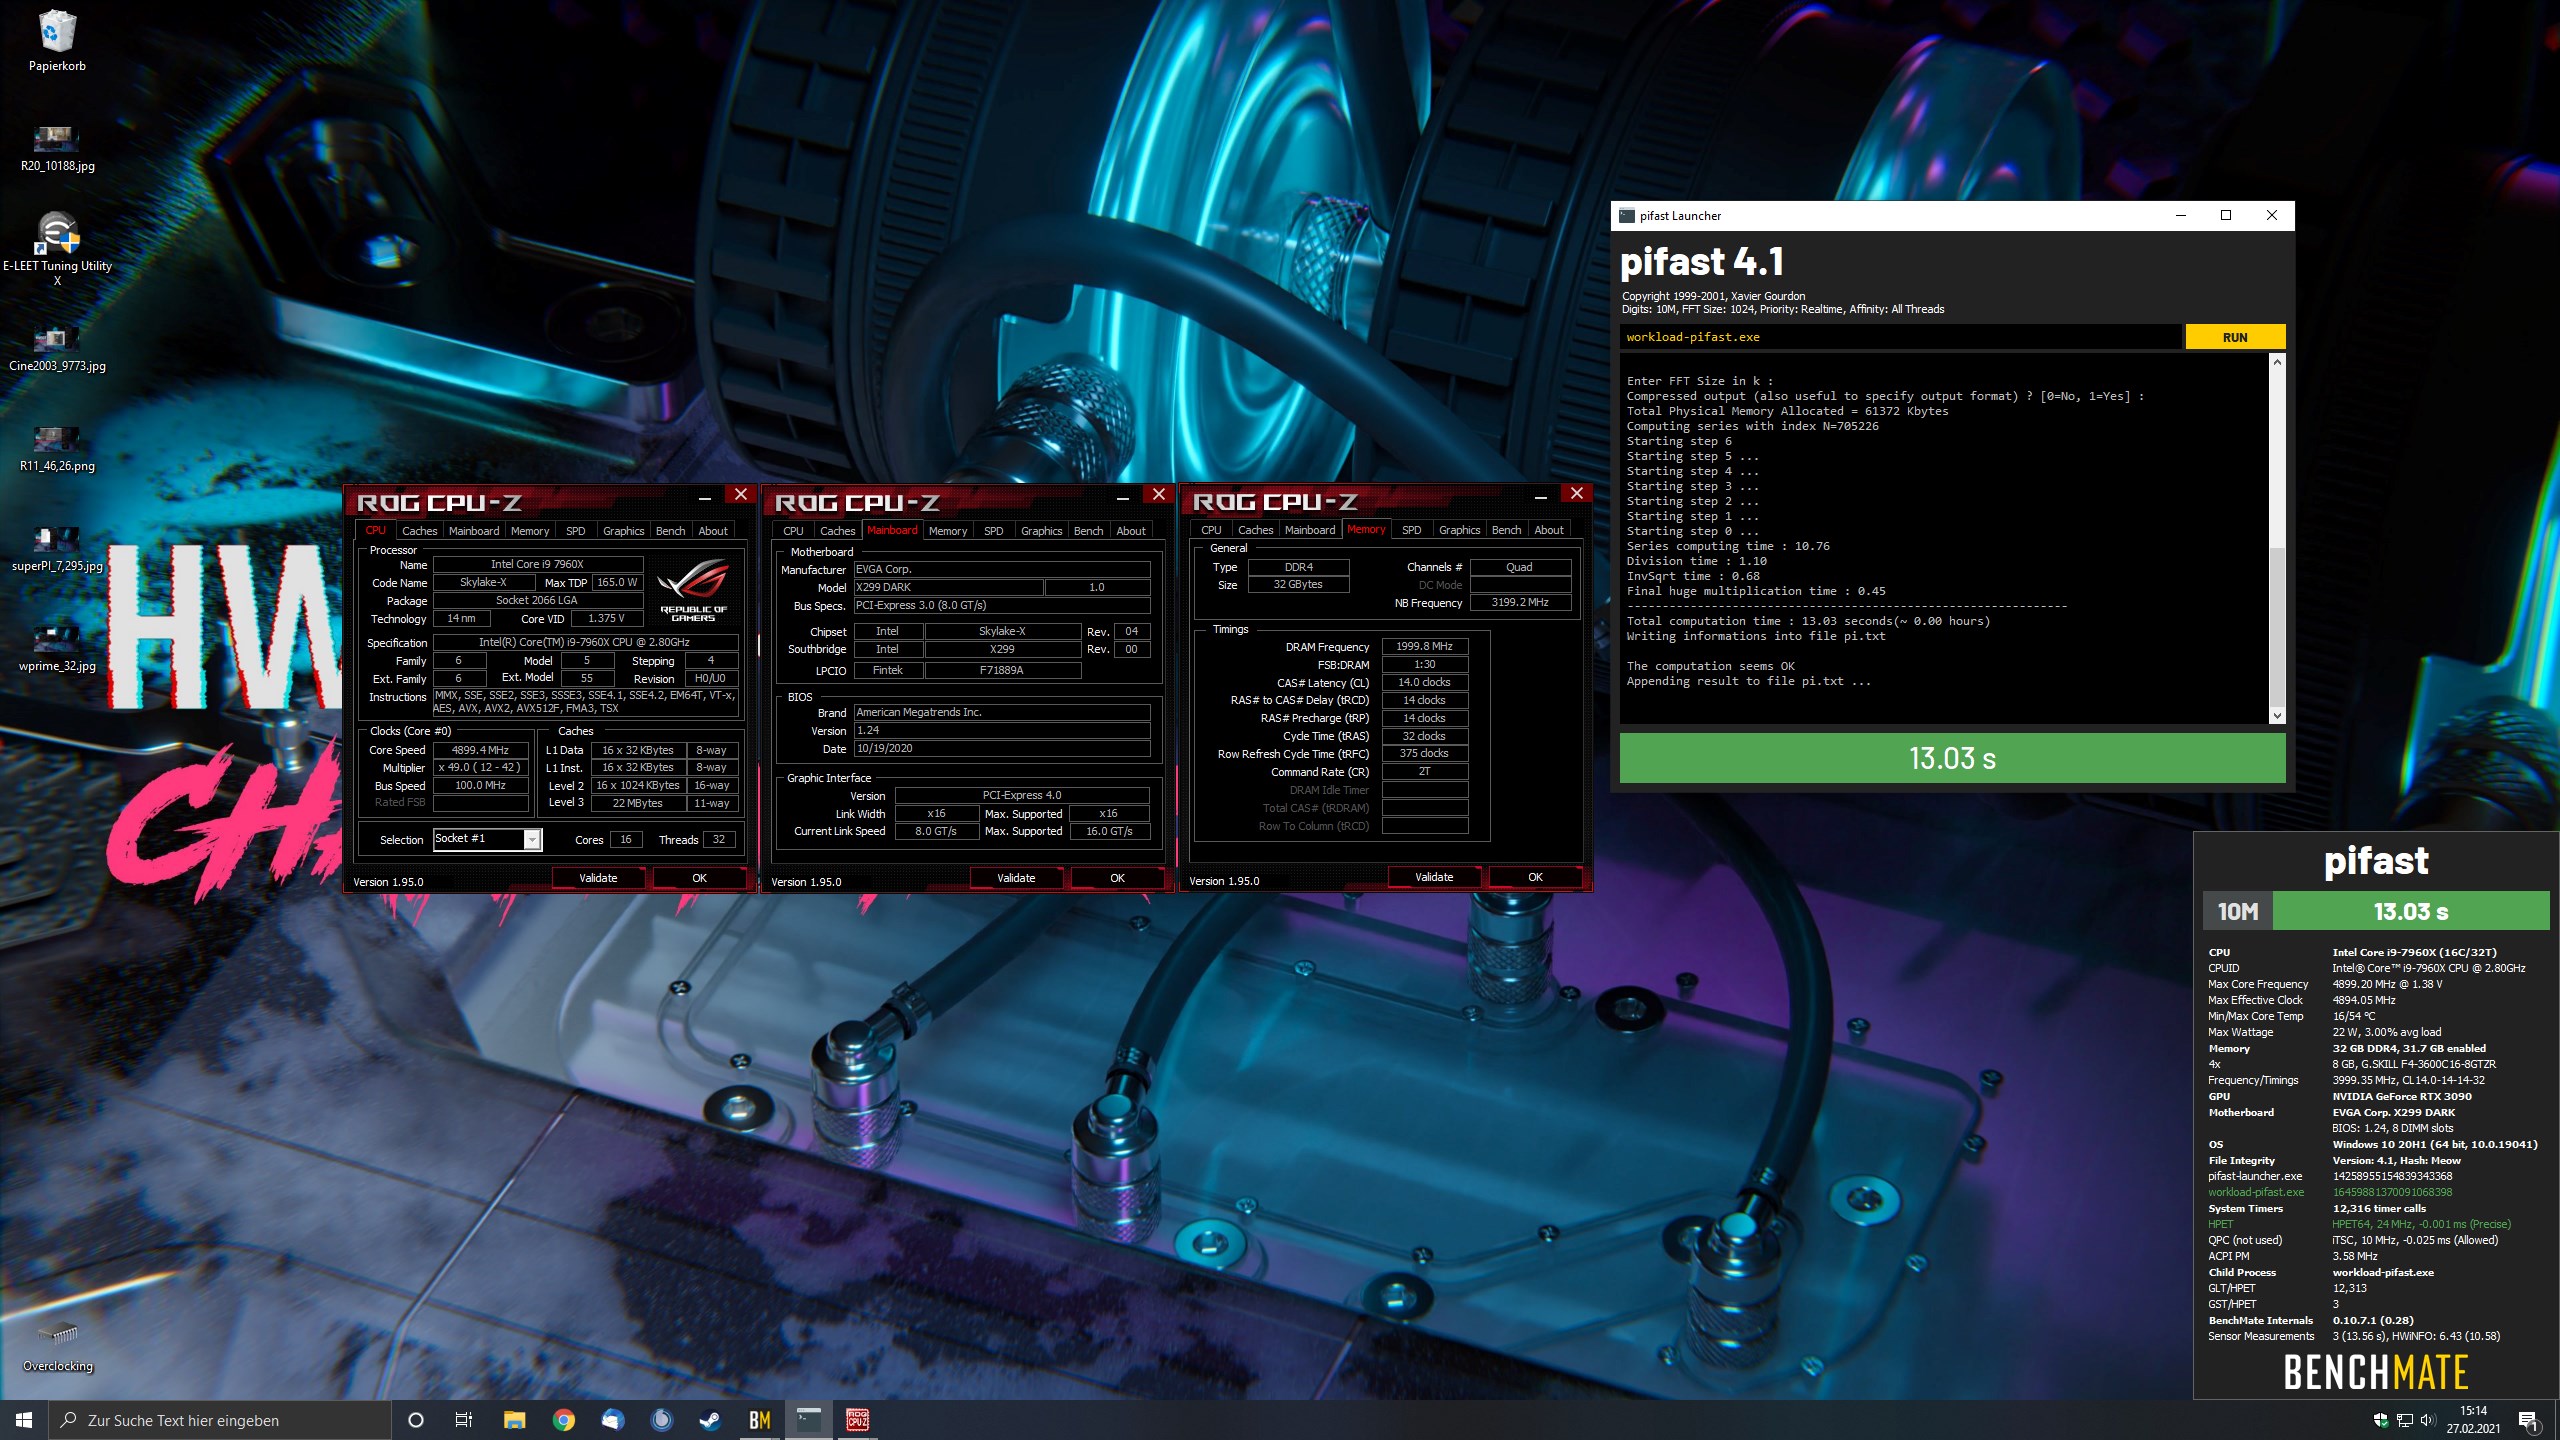2560x1440 pixels.
Task: Open SPD tab in first CPU-Z window
Action: coord(576,531)
